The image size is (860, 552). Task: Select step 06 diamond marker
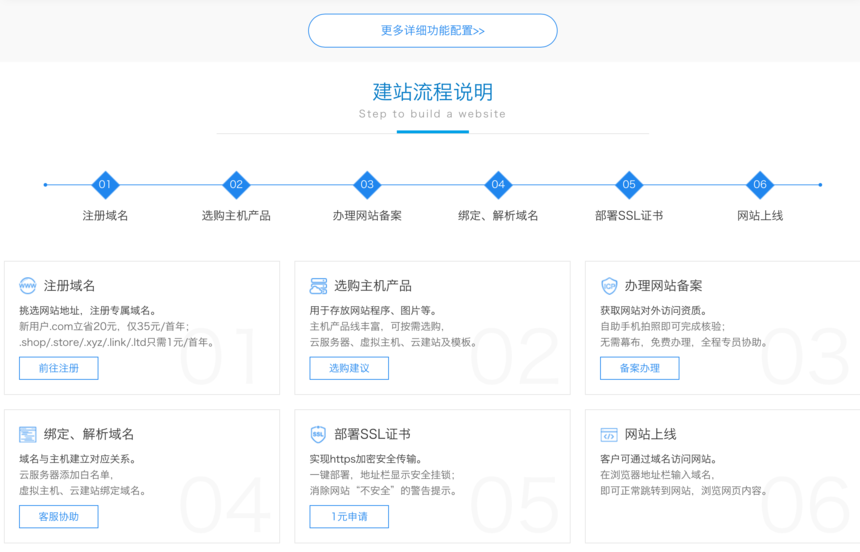click(760, 184)
